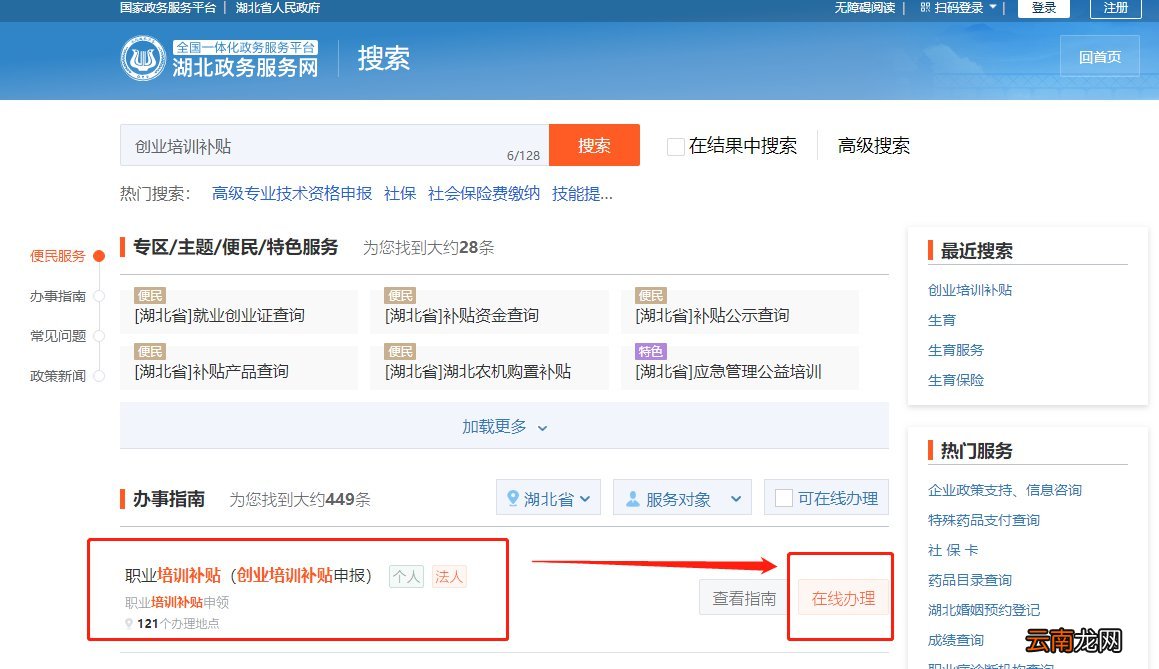Open [湖北省]湖北农机购置补贴 service
Image resolution: width=1159 pixels, height=669 pixels.
(477, 372)
